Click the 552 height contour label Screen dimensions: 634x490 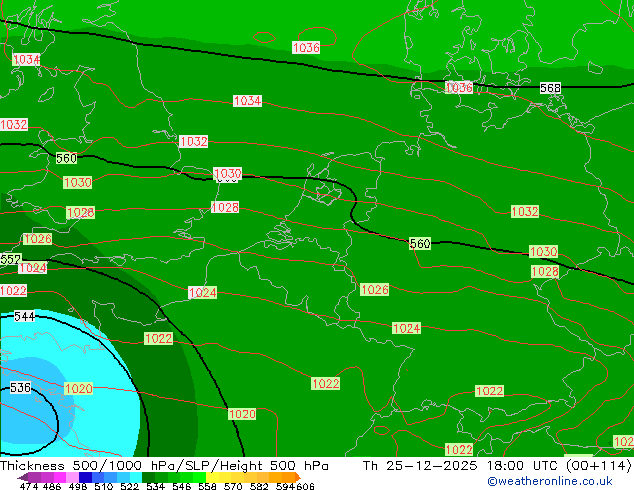(10, 259)
